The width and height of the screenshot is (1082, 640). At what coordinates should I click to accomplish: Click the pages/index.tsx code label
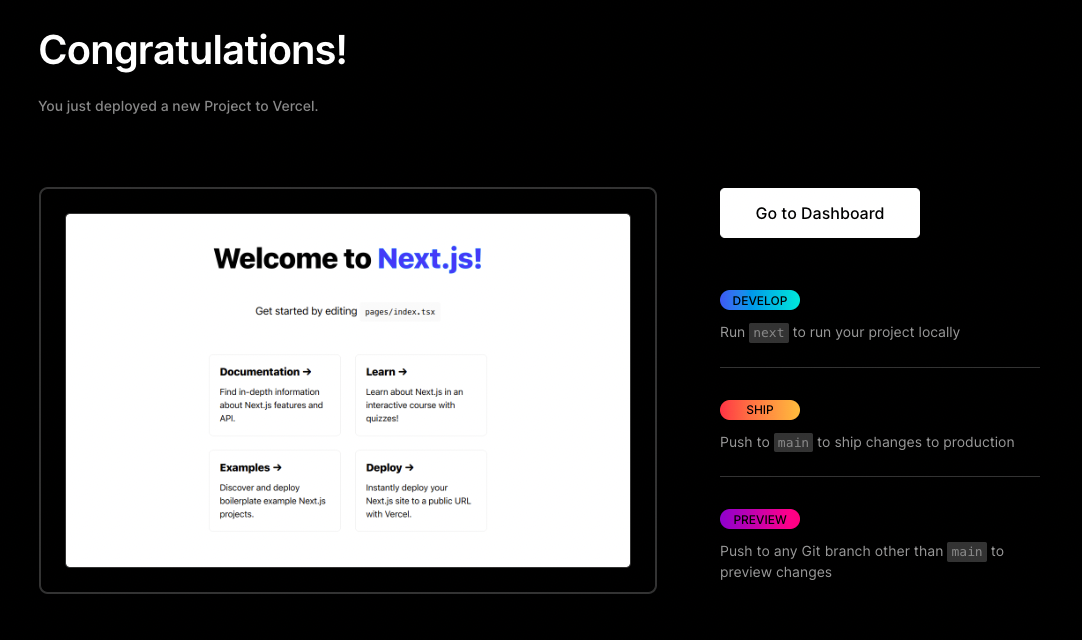[x=400, y=312]
